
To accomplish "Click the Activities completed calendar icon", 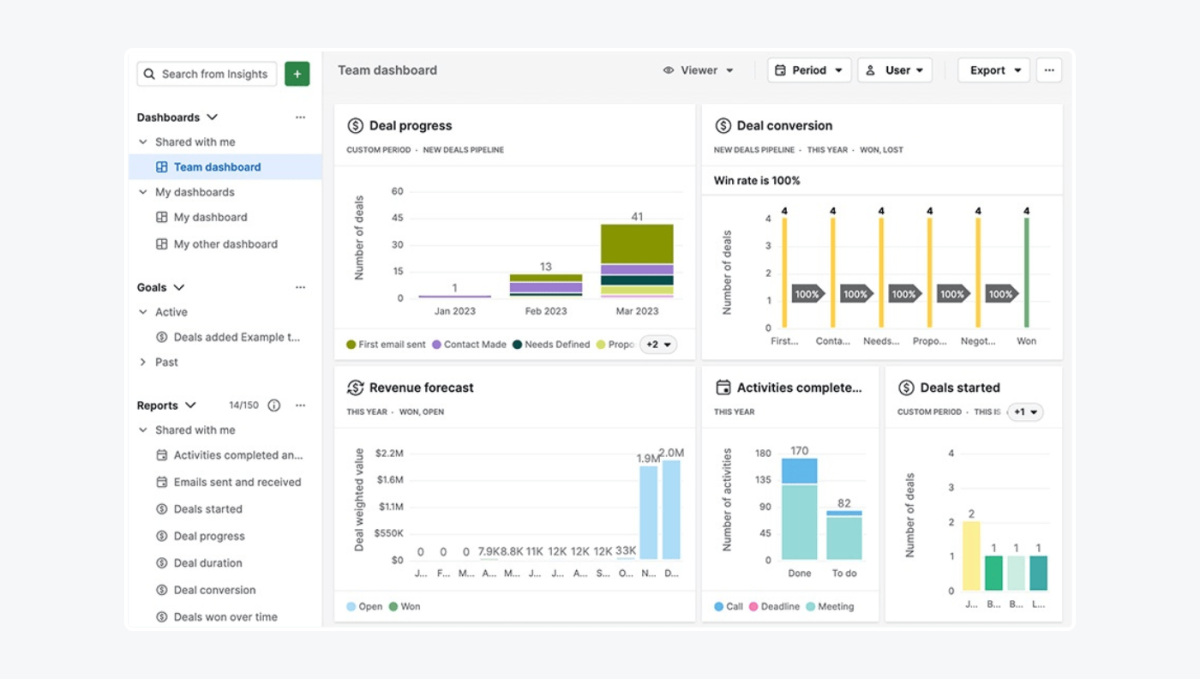I will point(723,388).
